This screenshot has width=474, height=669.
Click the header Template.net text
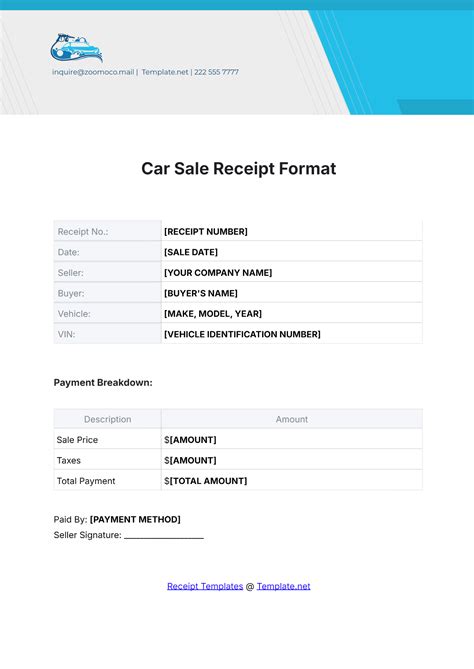click(x=165, y=72)
